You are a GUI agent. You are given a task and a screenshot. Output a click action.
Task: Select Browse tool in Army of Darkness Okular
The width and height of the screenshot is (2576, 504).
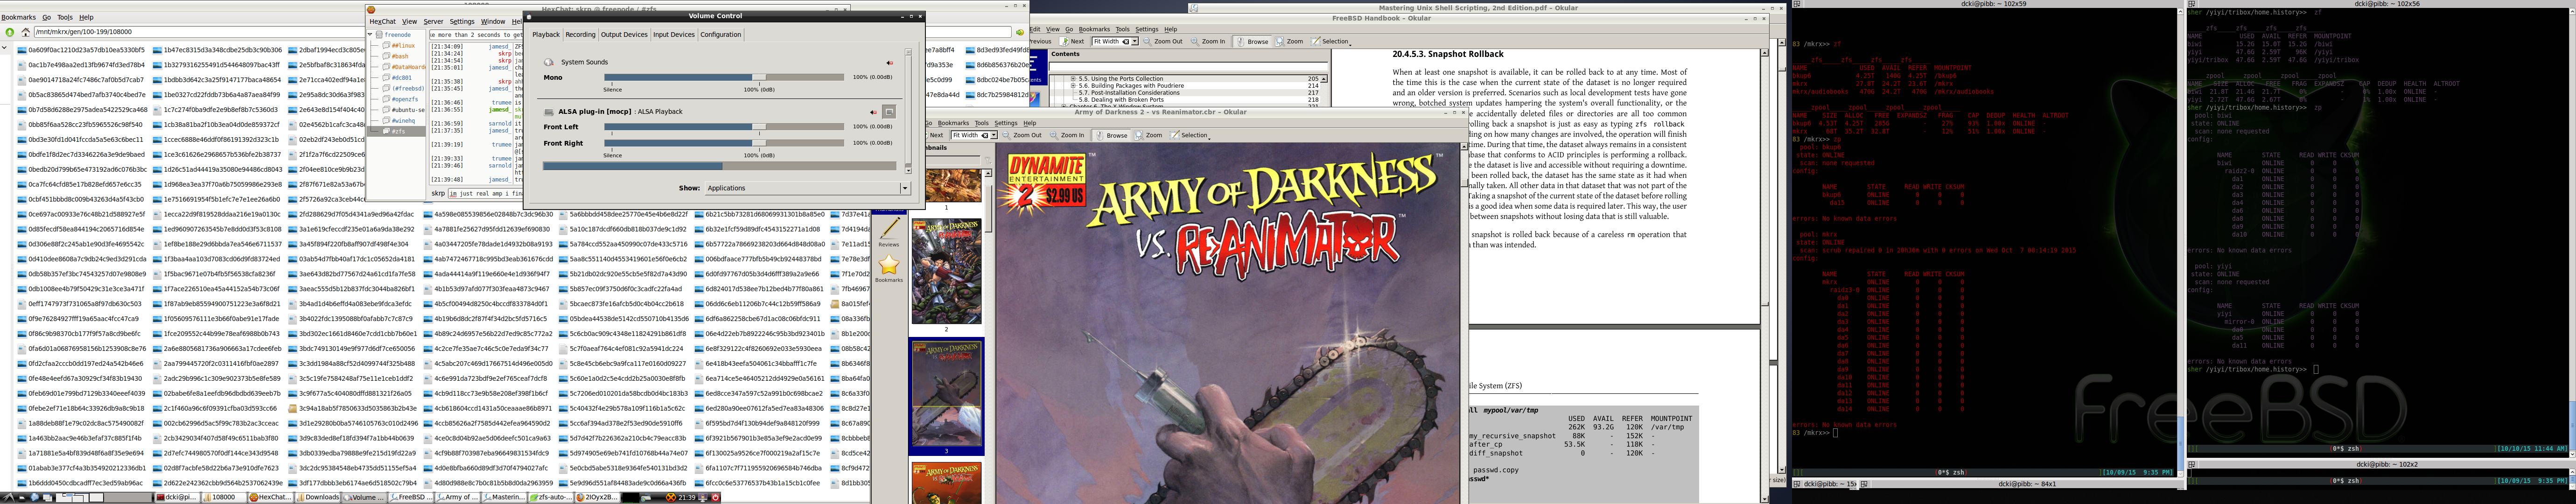pyautogui.click(x=1112, y=135)
